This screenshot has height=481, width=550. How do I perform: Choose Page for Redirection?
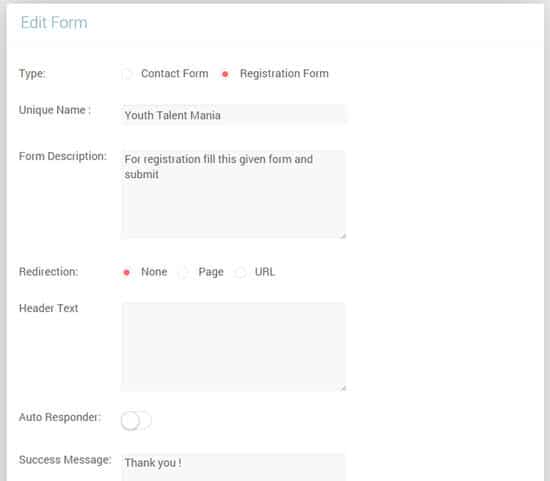pyautogui.click(x=183, y=272)
